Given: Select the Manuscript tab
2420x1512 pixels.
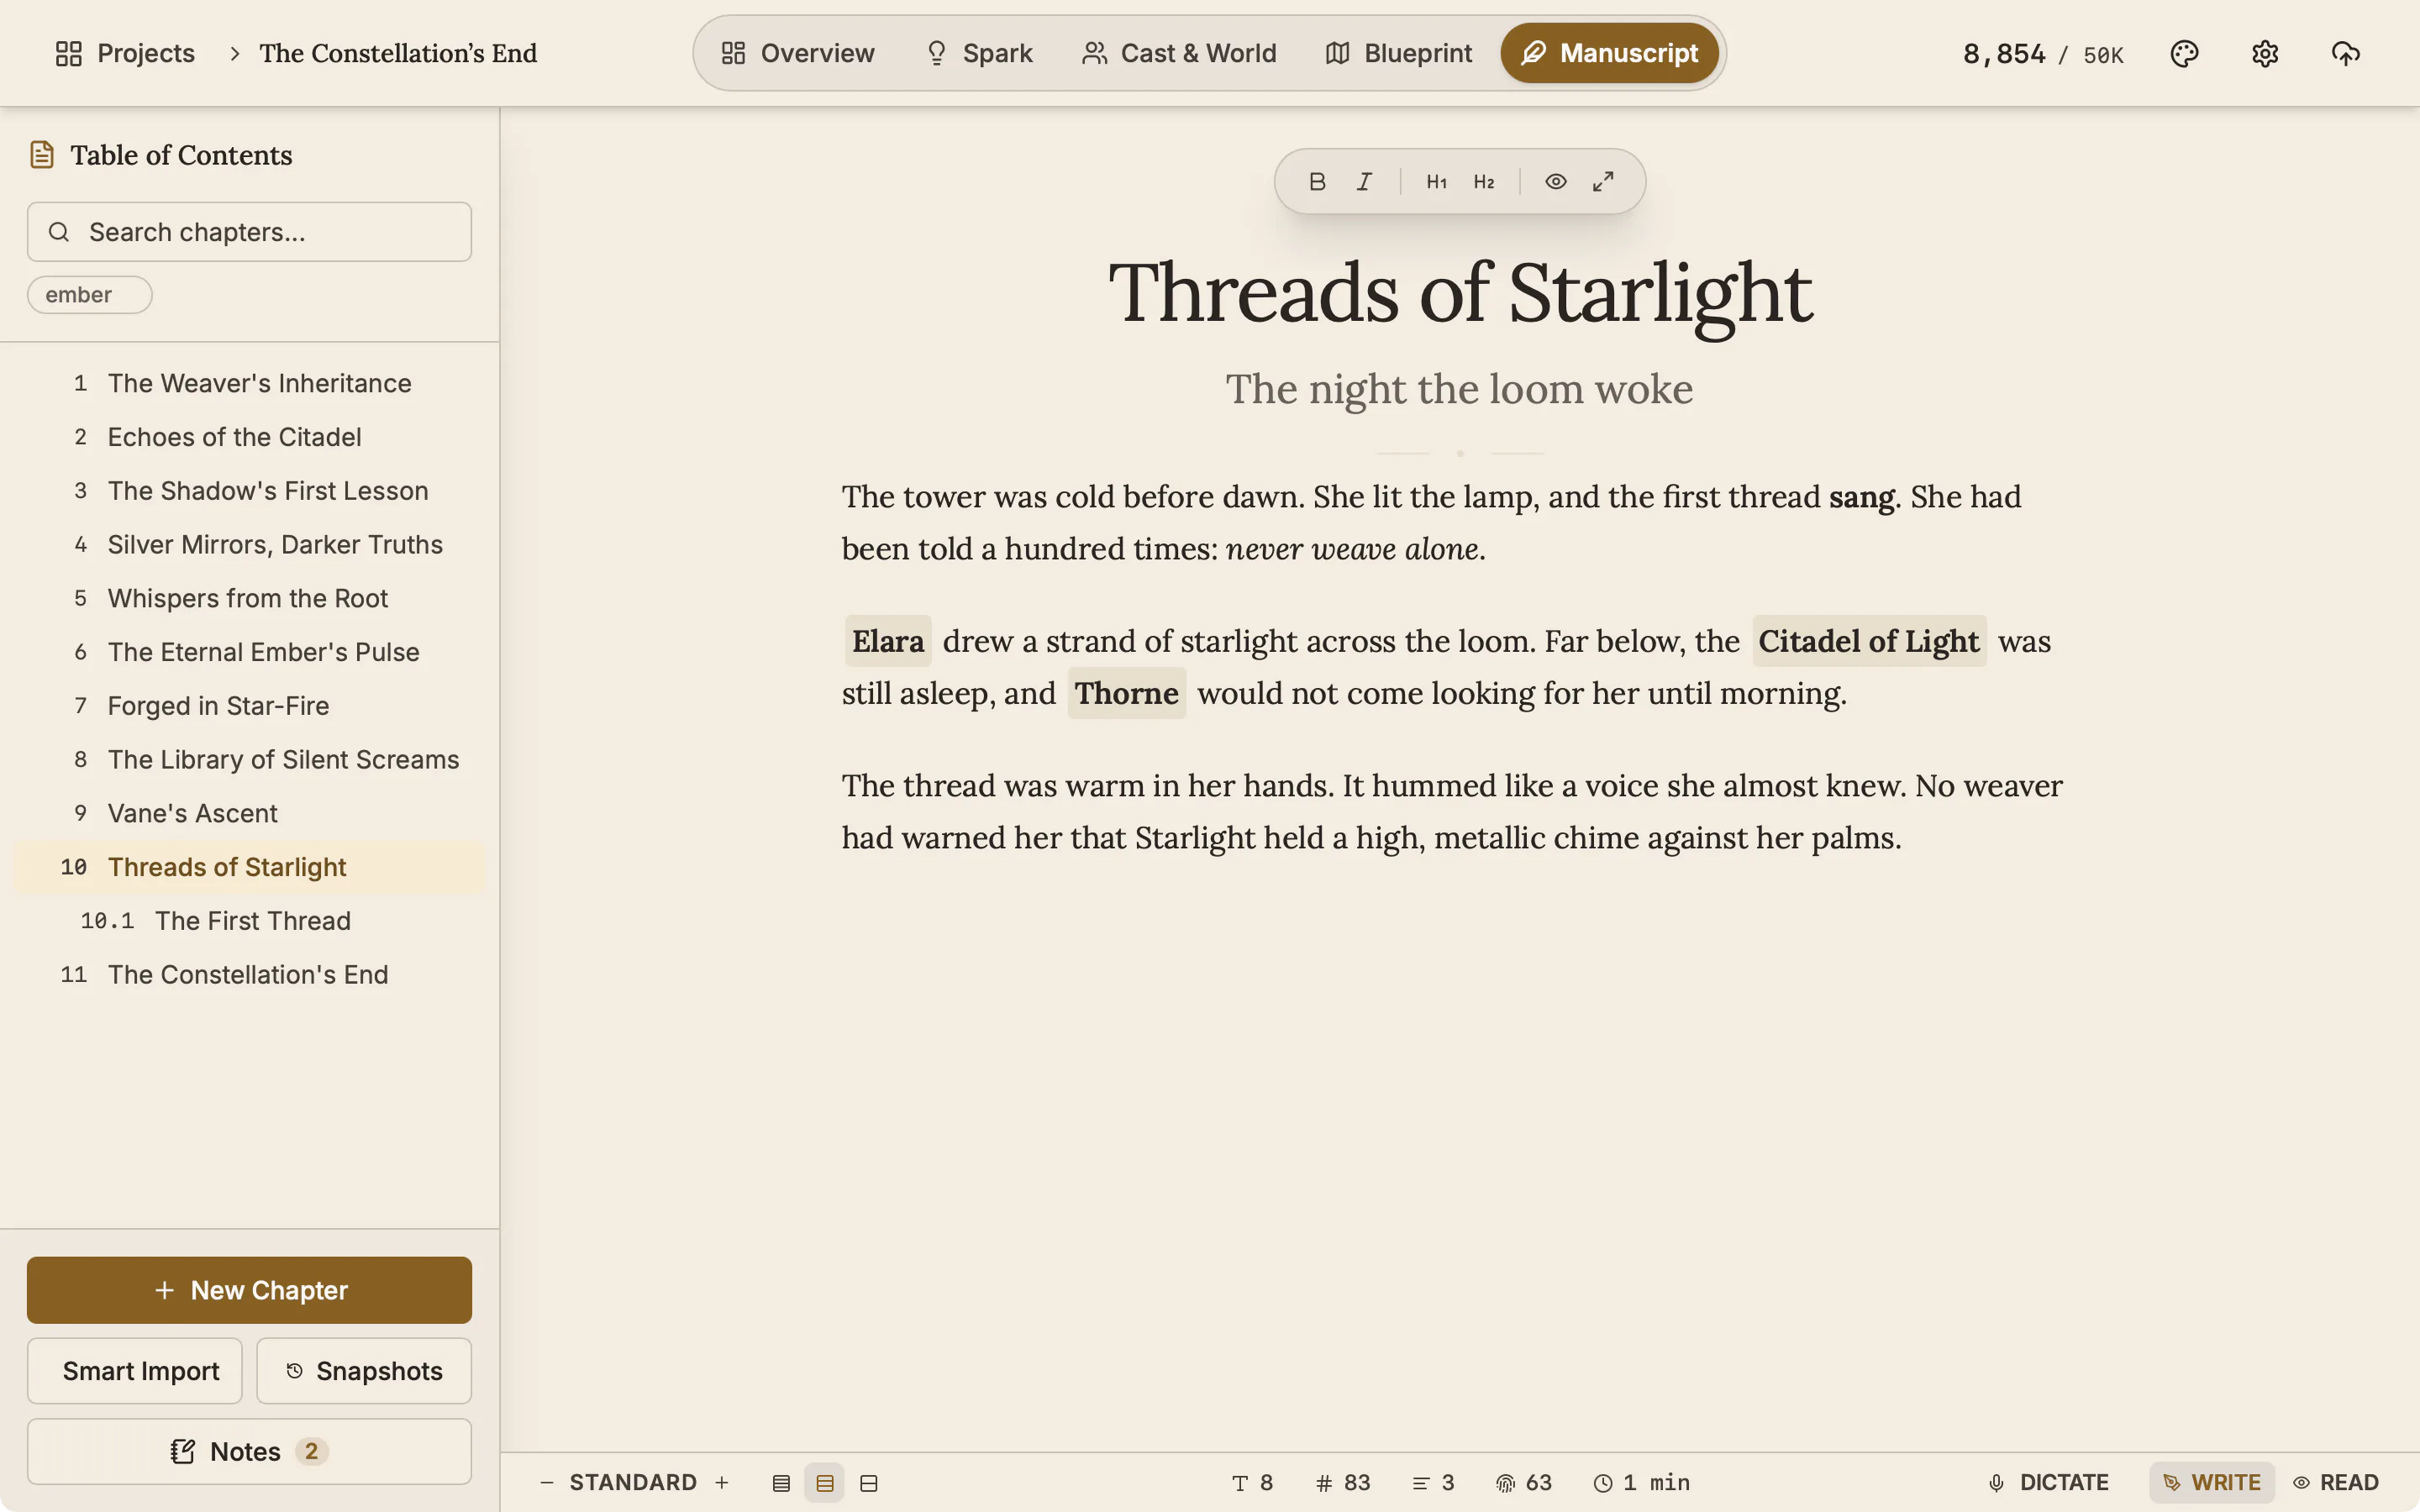Looking at the screenshot, I should [1609, 53].
